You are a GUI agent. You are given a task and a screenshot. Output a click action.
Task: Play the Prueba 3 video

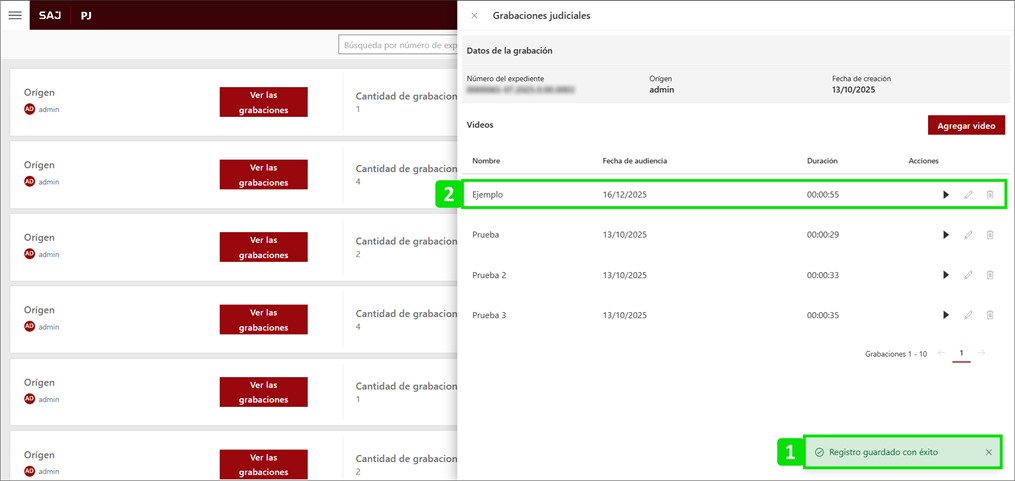coord(946,315)
